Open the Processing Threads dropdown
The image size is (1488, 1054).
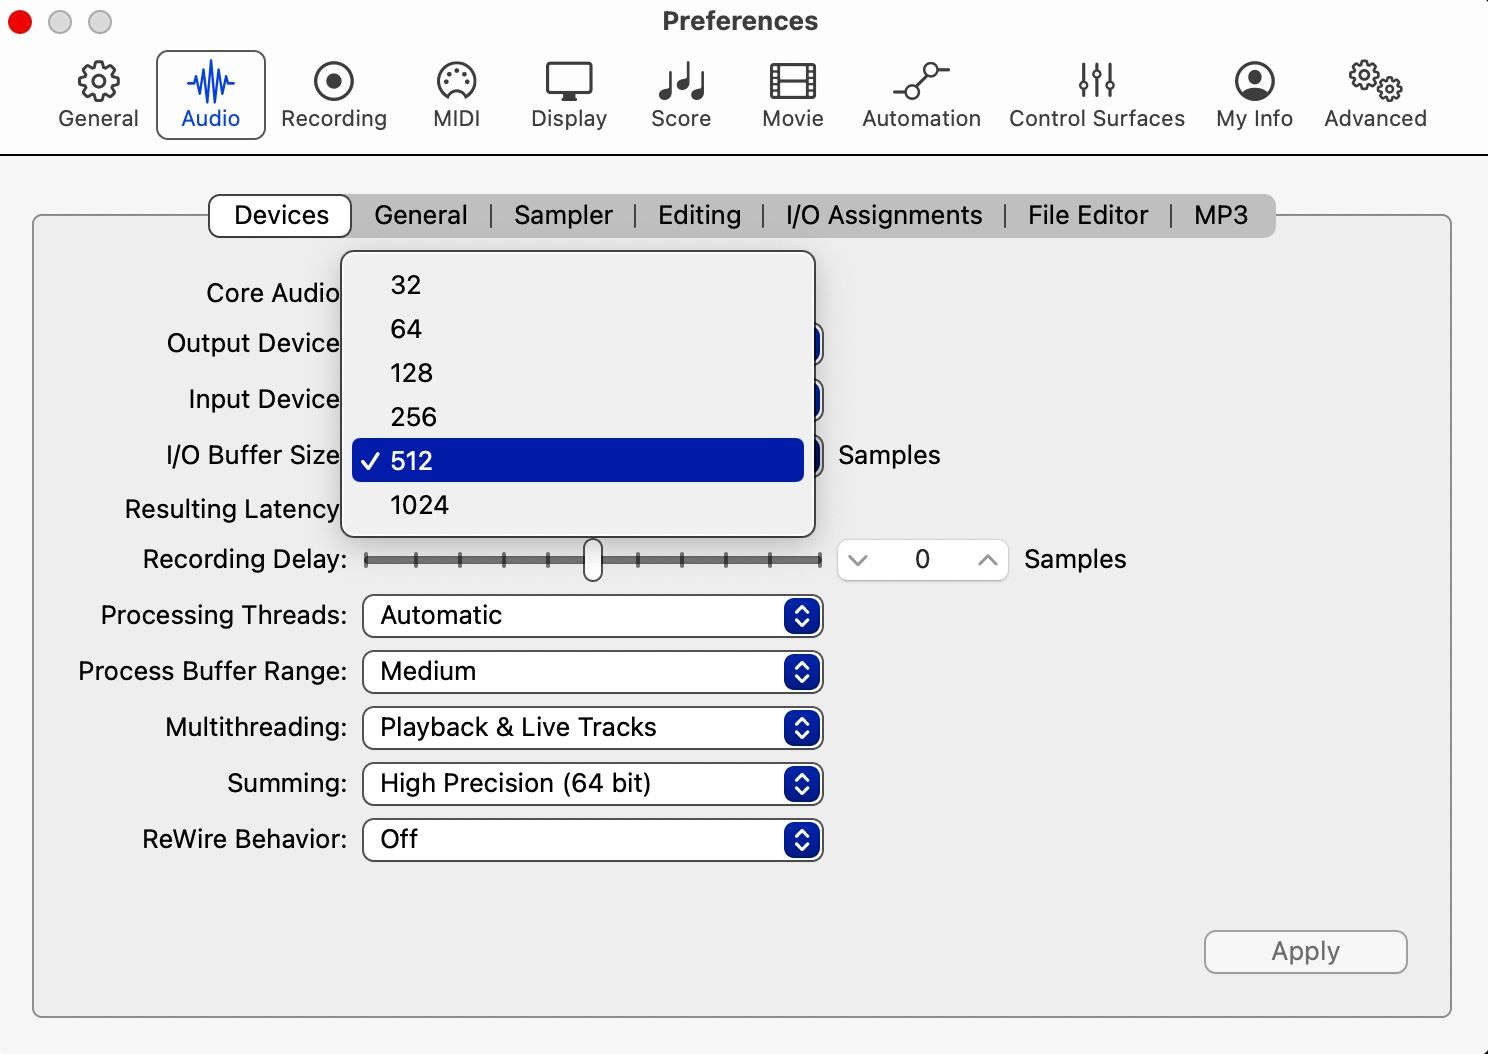[592, 616]
